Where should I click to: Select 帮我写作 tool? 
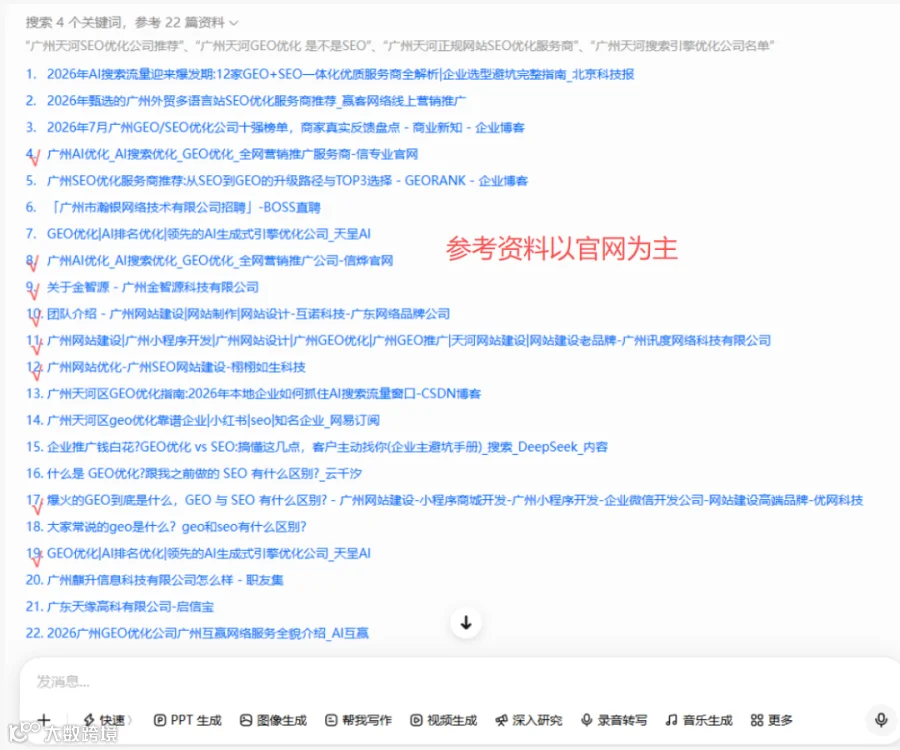(x=358, y=720)
